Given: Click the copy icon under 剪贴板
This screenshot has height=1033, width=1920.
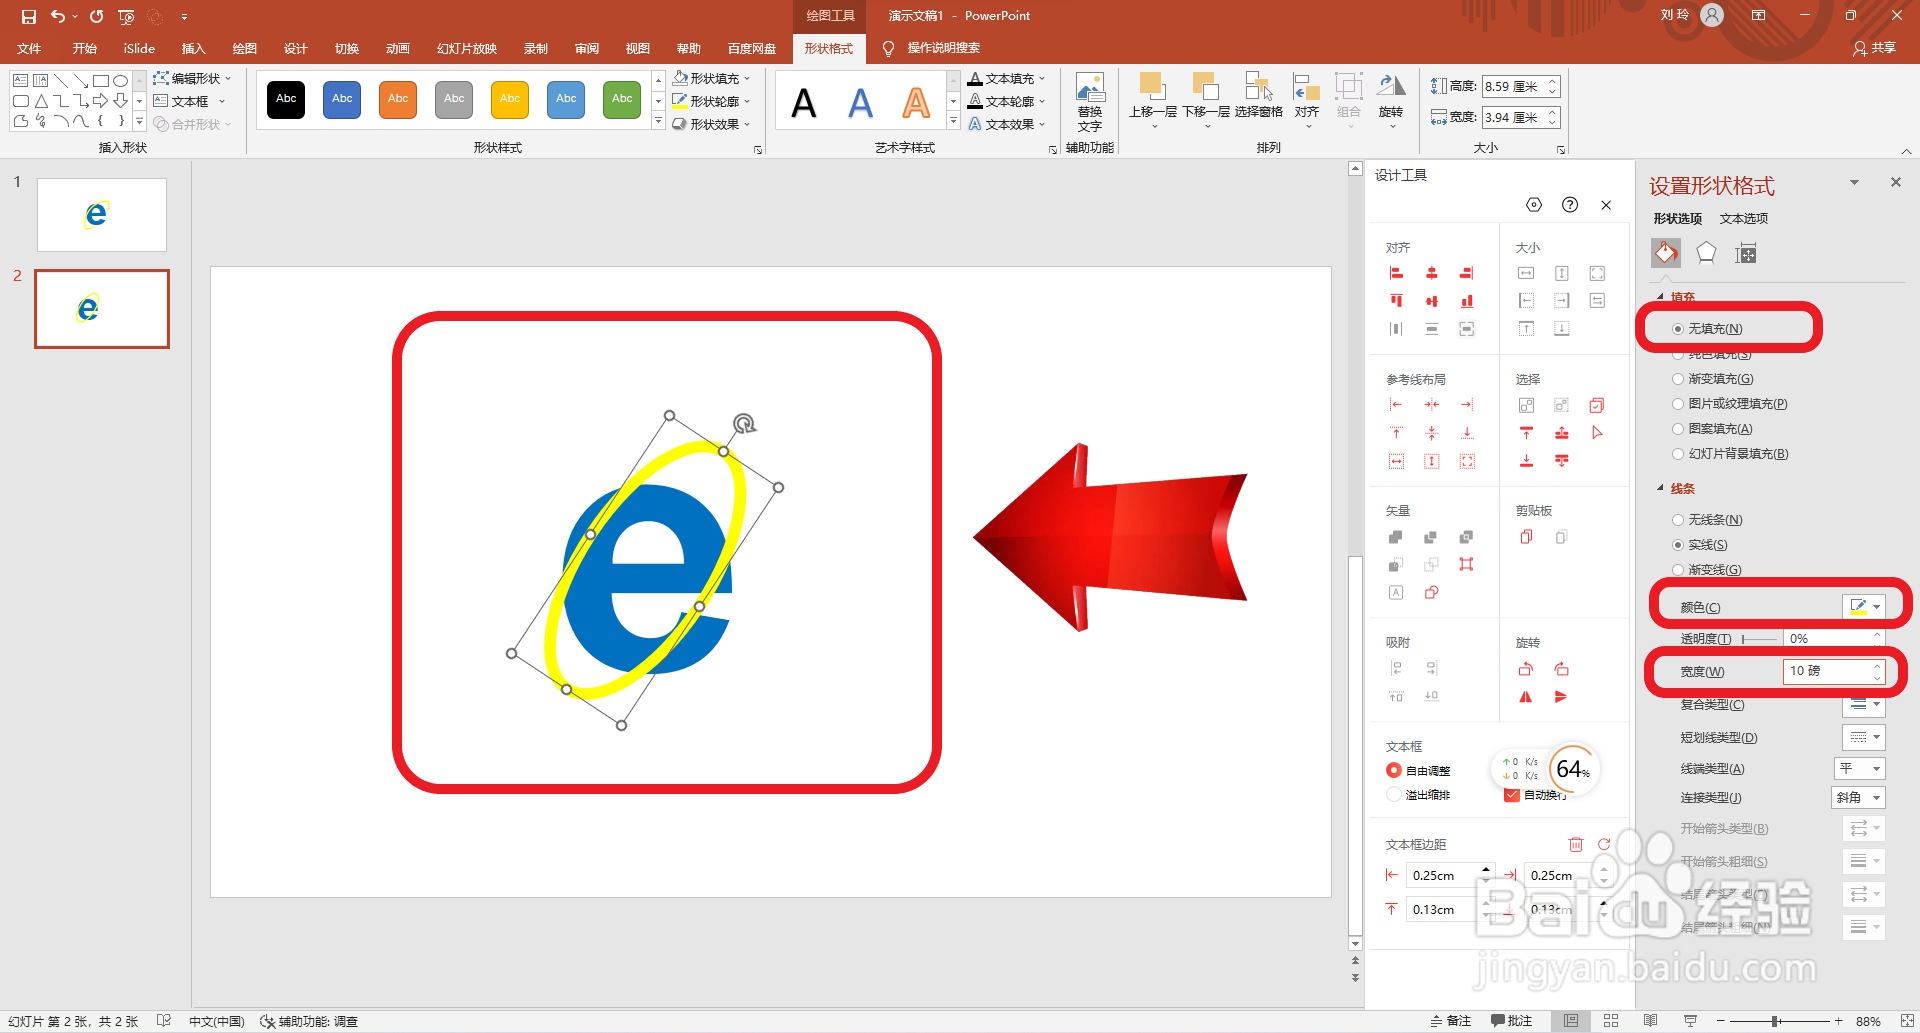Looking at the screenshot, I should (1526, 537).
